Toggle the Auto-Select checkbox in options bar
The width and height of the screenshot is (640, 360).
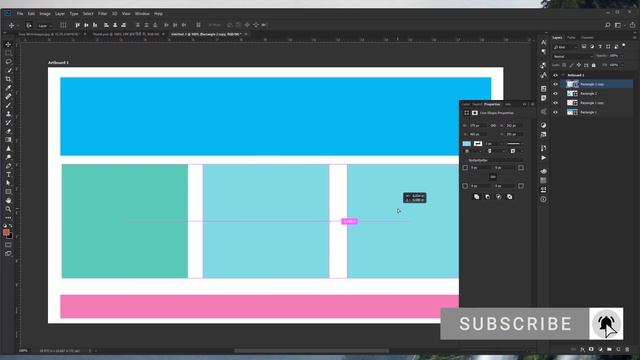29,25
